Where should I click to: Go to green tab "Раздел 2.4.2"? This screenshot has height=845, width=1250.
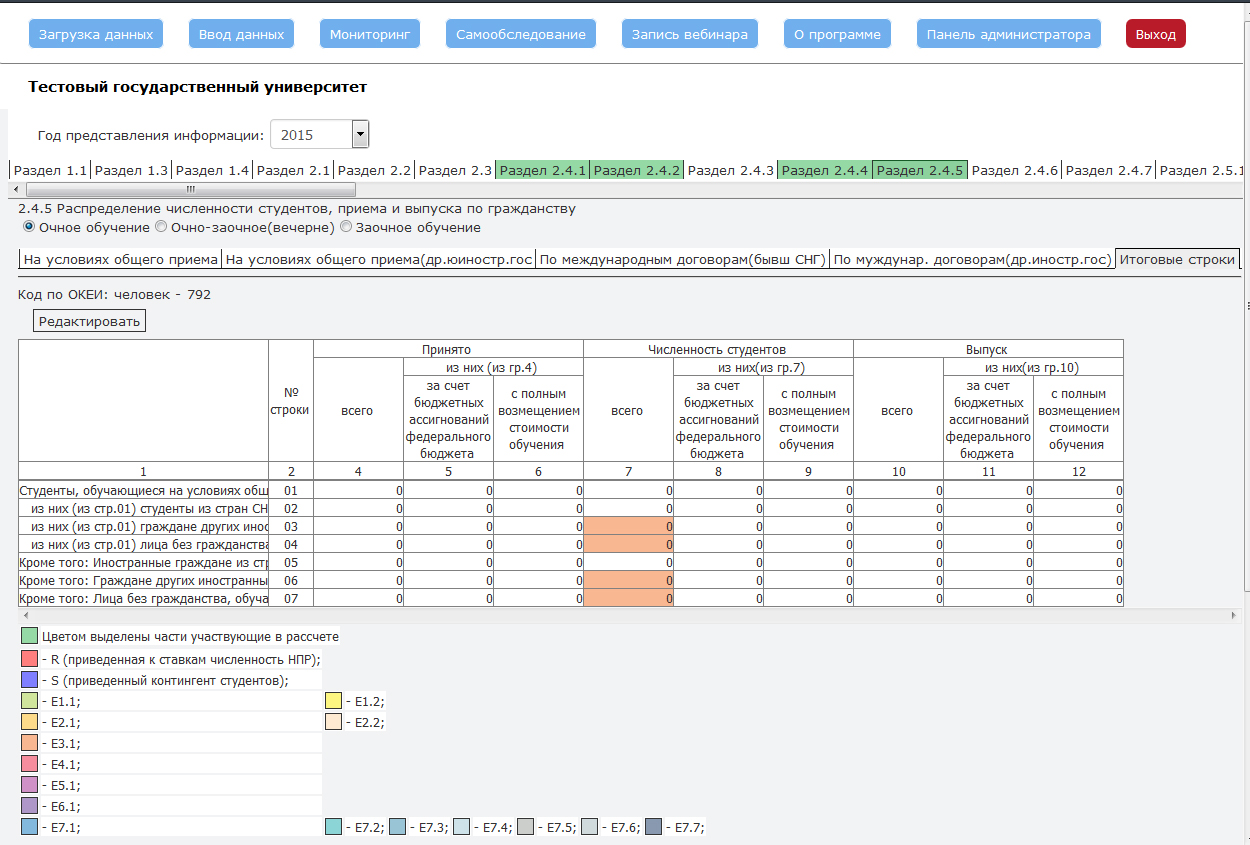pos(637,170)
